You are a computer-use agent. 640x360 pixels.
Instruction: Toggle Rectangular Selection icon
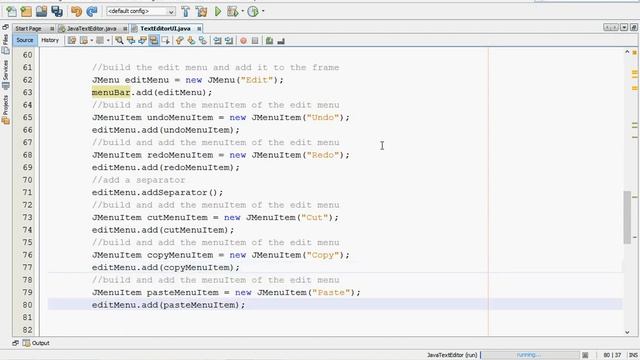tap(165, 40)
